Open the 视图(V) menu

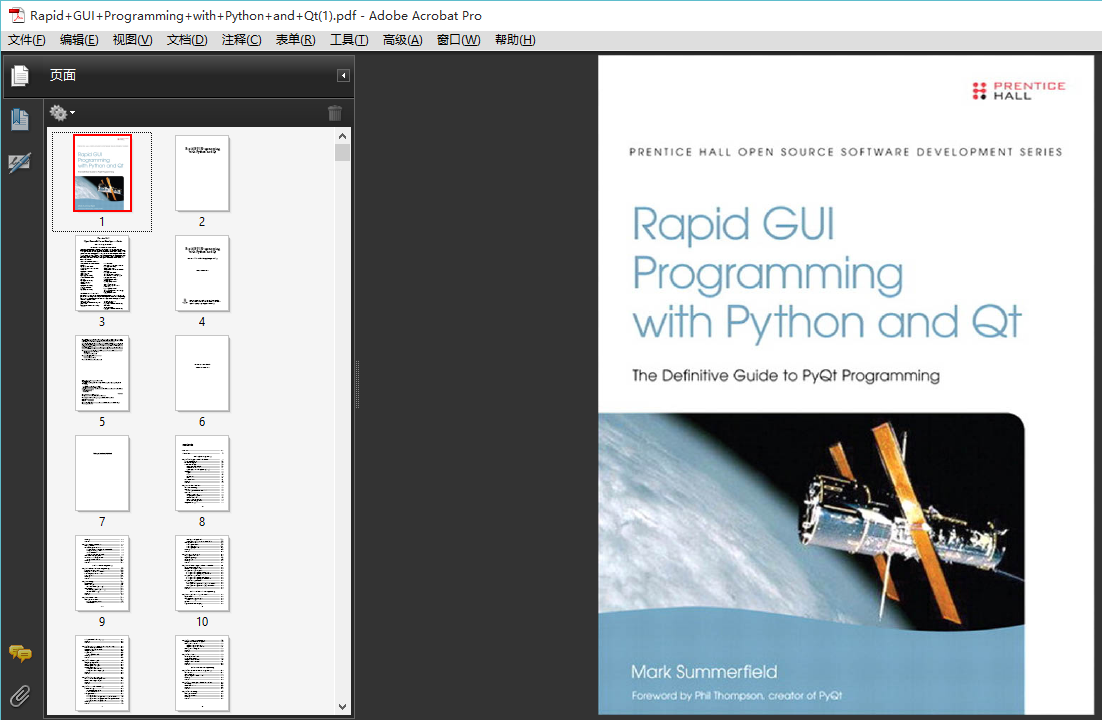(x=132, y=40)
